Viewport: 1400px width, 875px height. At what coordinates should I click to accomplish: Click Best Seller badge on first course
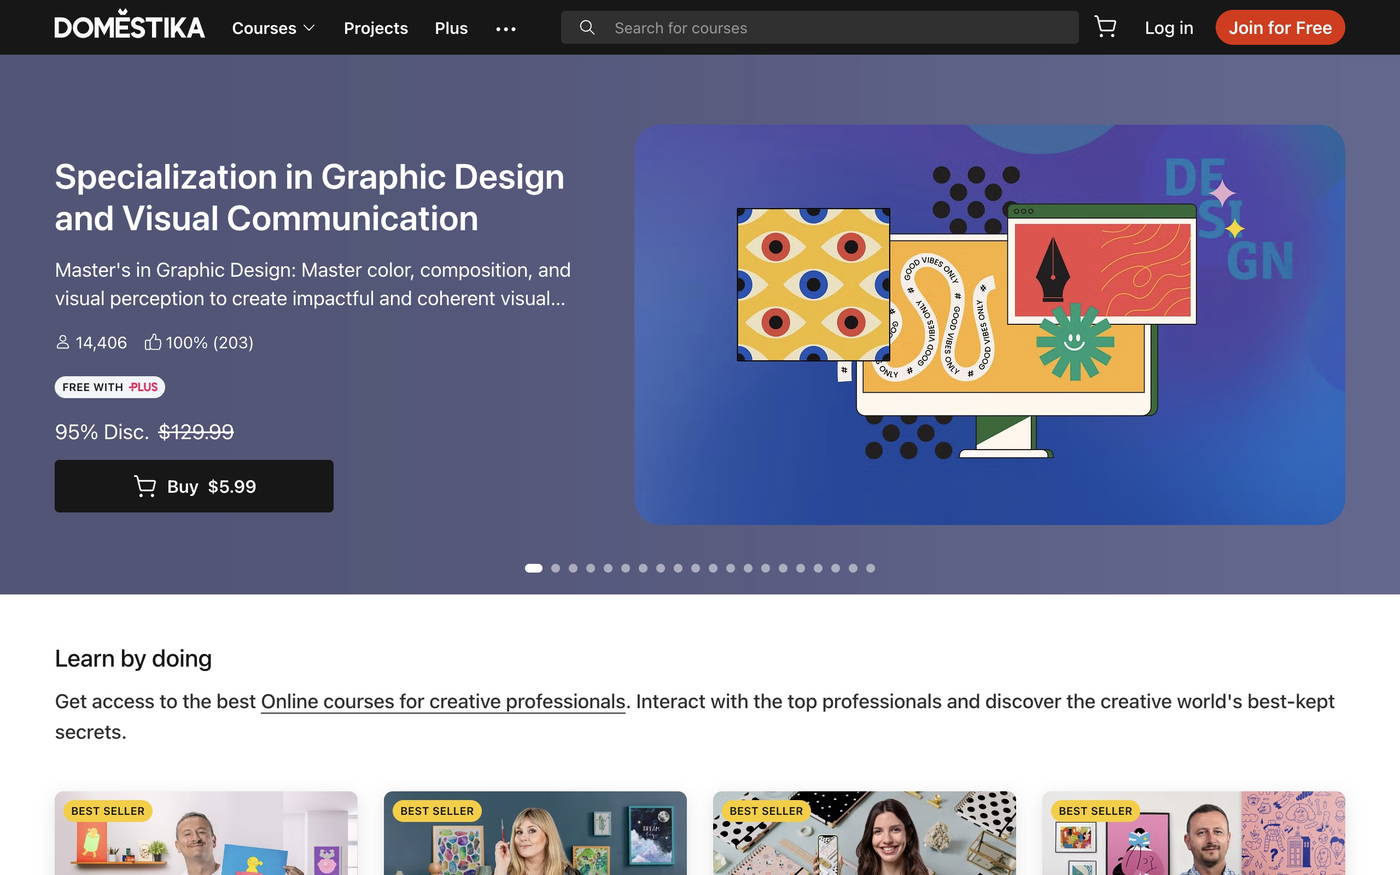click(108, 811)
